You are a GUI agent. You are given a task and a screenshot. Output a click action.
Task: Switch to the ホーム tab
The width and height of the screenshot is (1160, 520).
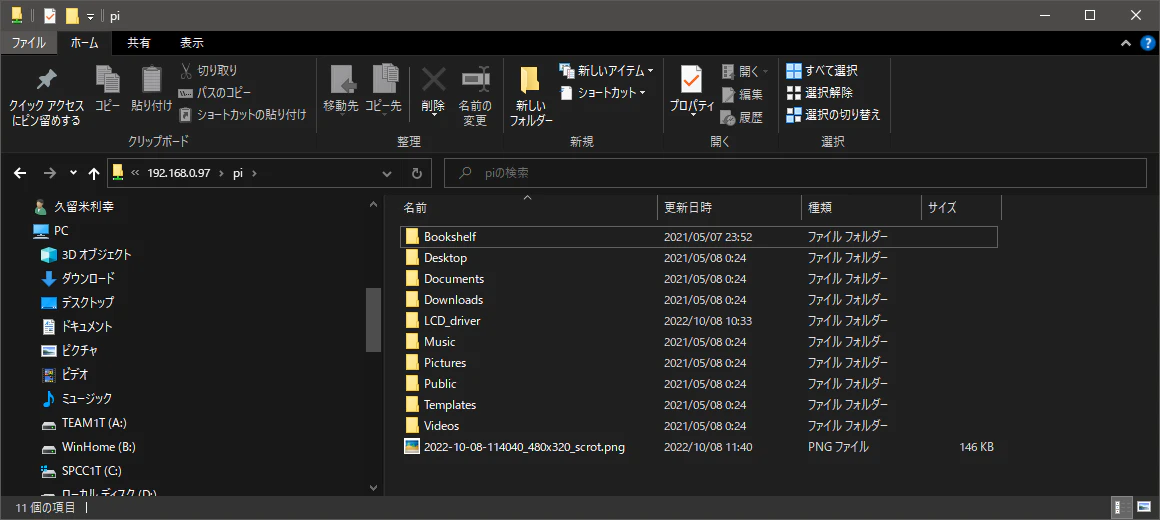pos(85,43)
